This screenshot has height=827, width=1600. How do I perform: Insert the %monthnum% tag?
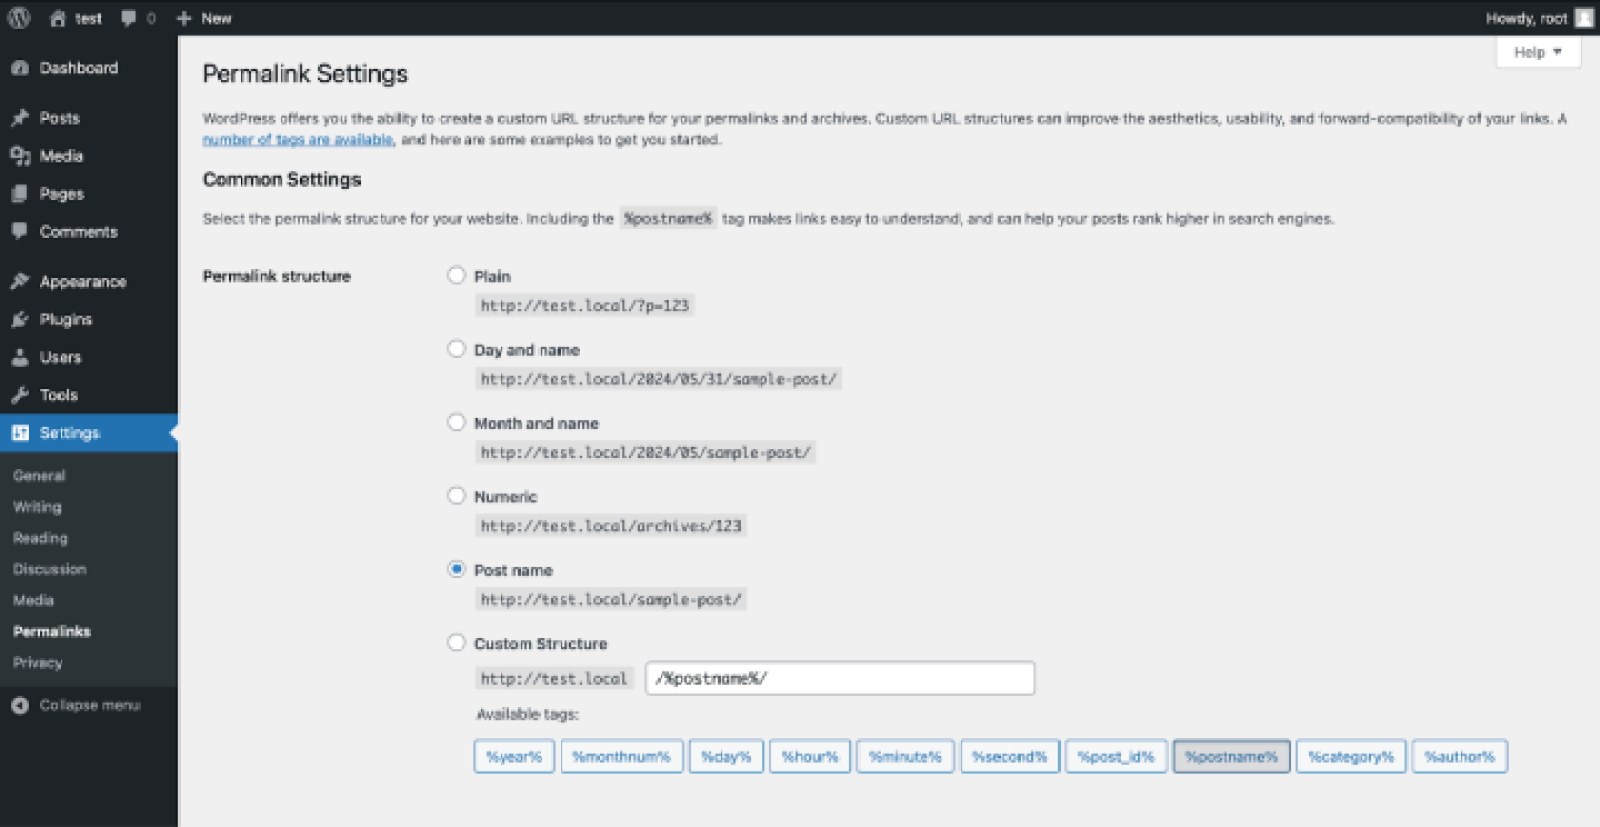(622, 757)
